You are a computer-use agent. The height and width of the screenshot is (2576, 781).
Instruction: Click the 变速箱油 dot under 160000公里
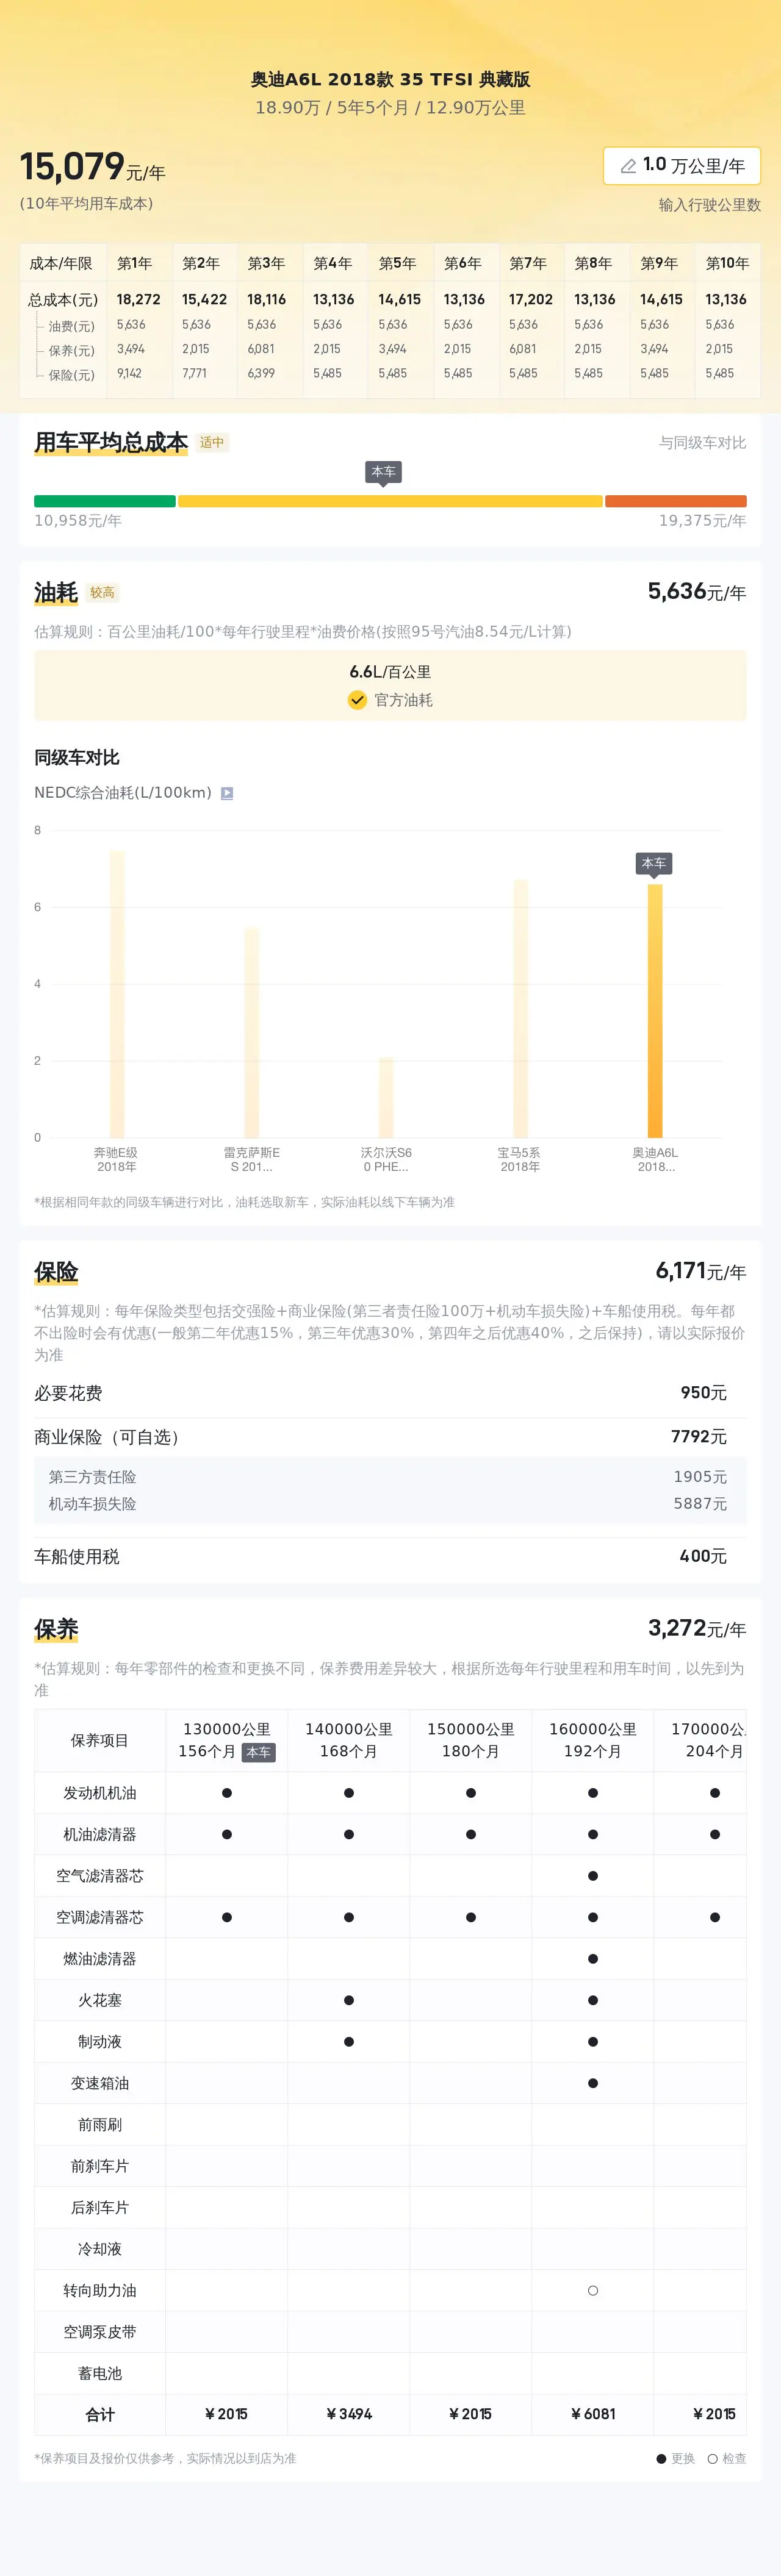click(x=593, y=2083)
